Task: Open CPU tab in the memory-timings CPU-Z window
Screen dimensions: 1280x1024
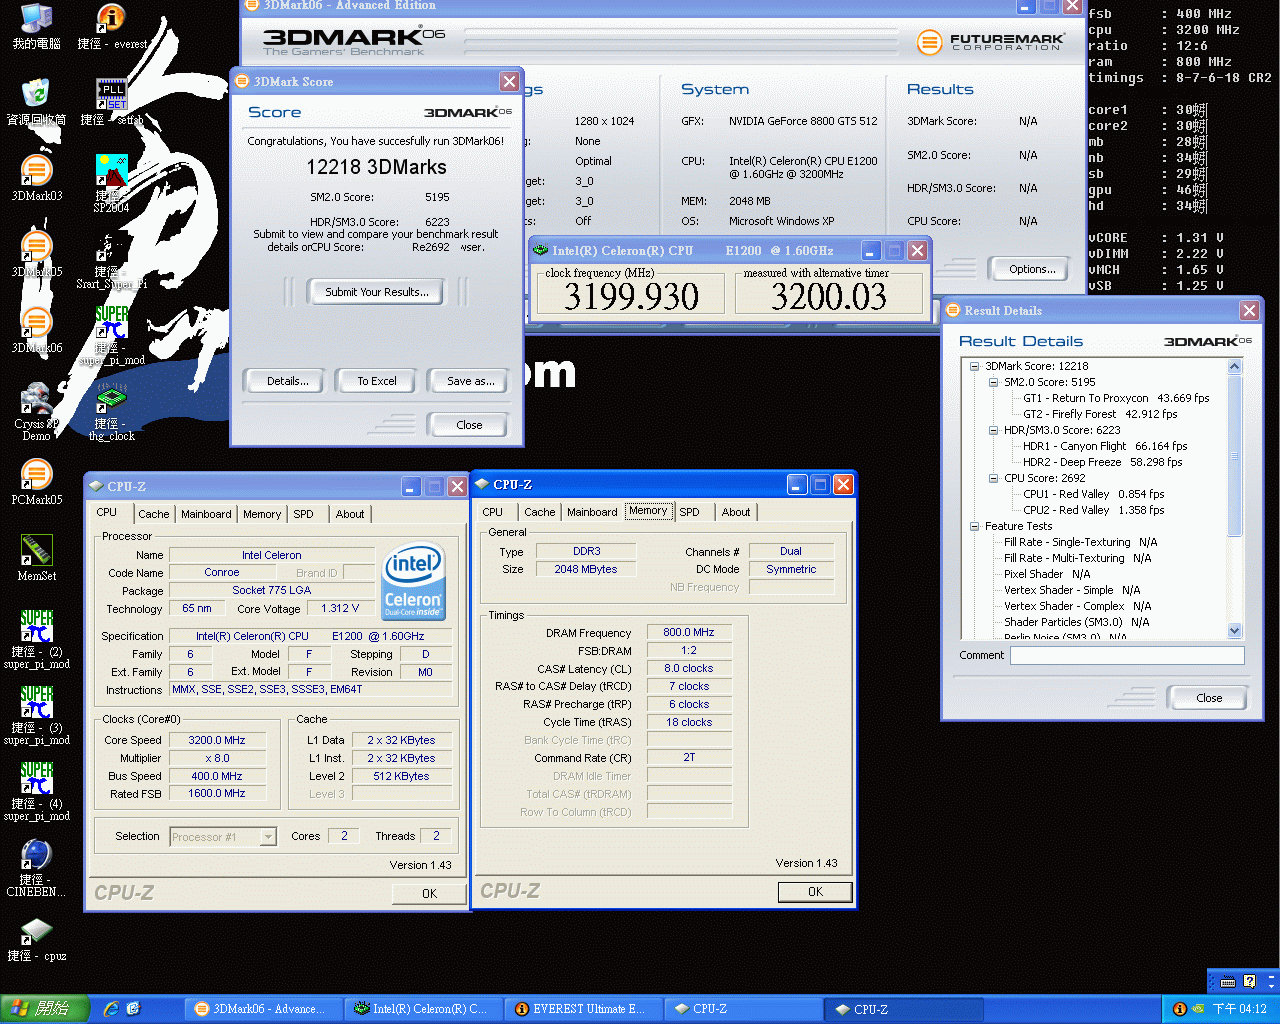Action: [x=493, y=512]
